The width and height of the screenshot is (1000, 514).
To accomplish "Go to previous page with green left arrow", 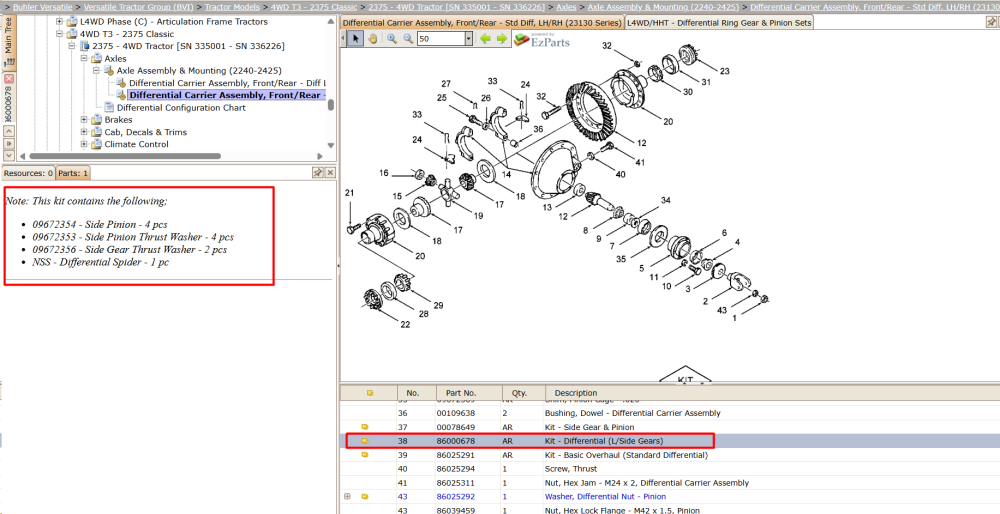I will (485, 39).
